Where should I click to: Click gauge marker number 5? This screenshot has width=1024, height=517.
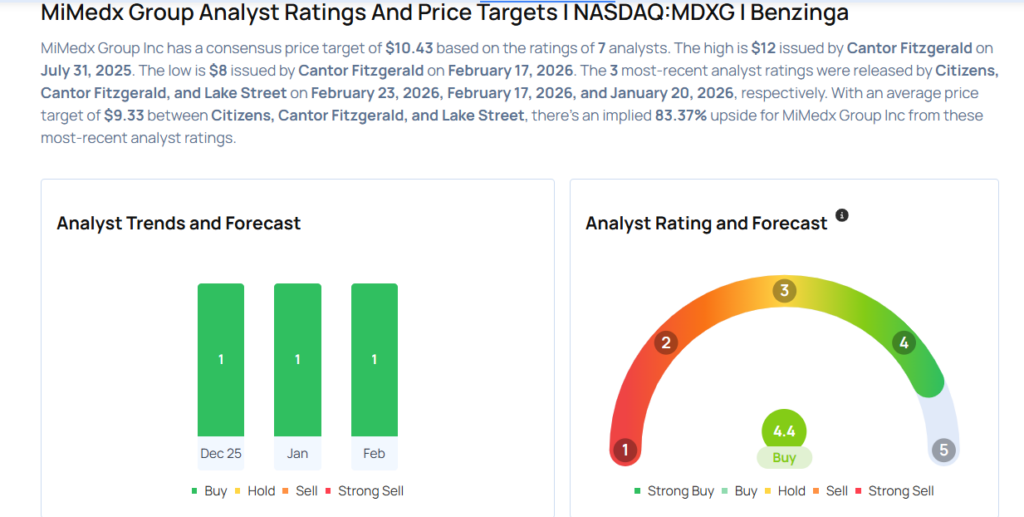point(943,450)
